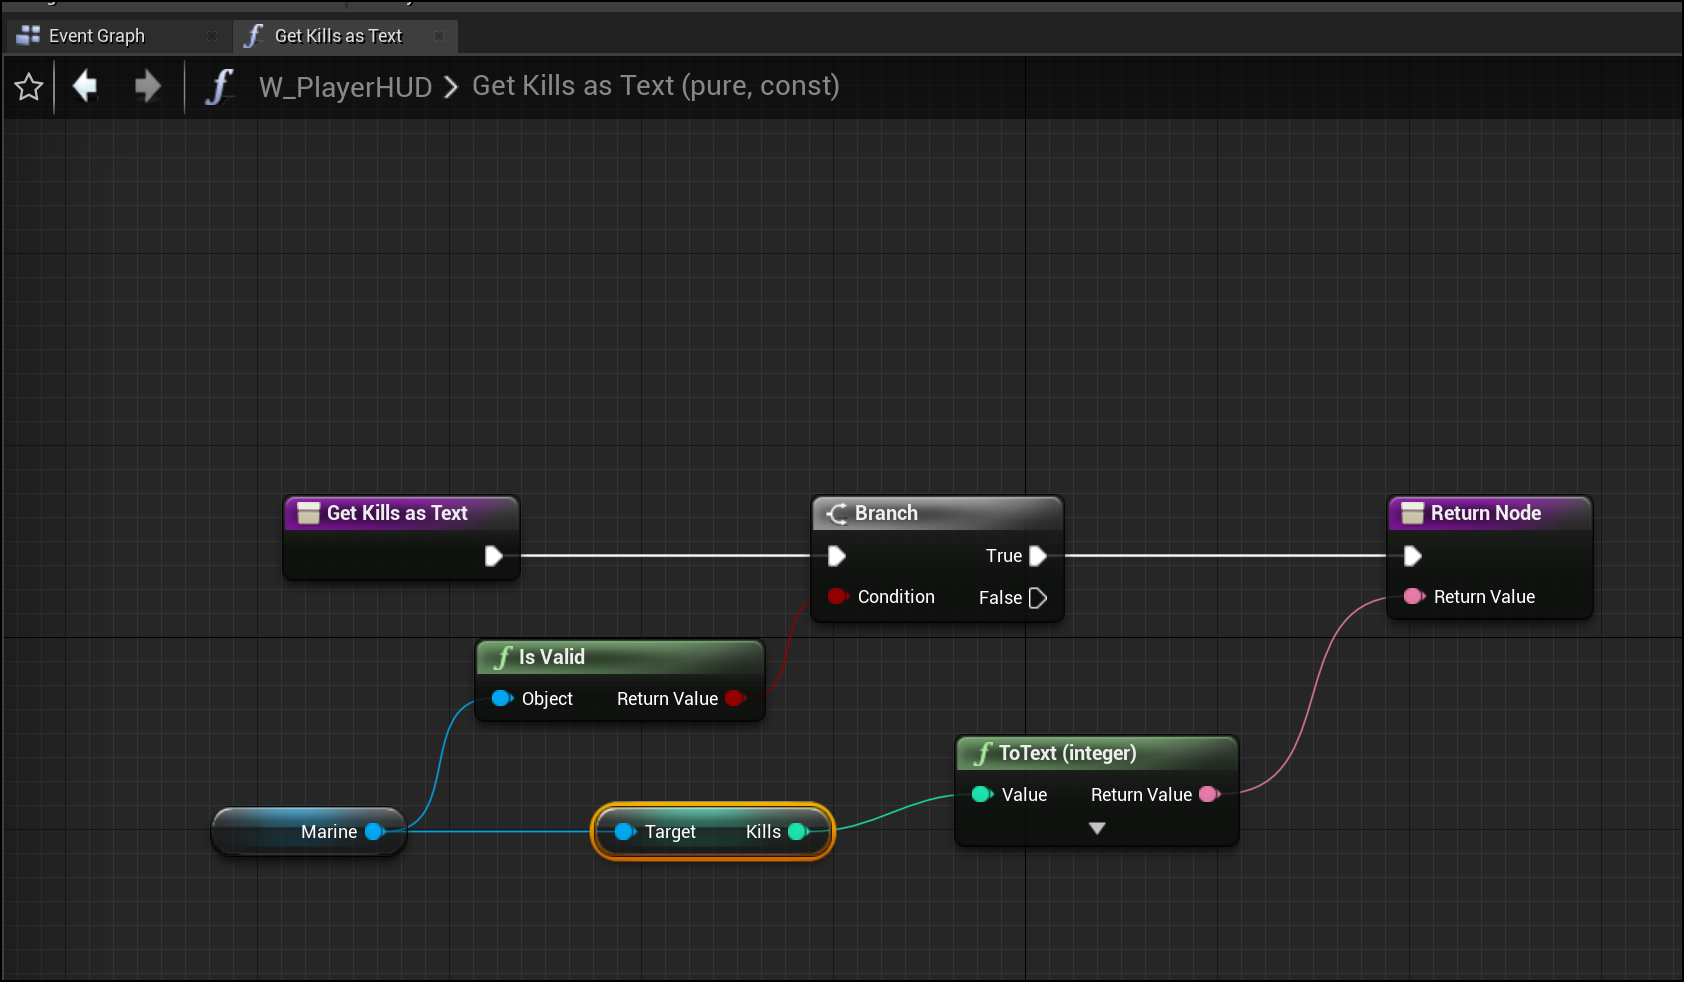Viewport: 1684px width, 982px height.
Task: Click the Return Node execution input pin
Action: click(1413, 556)
